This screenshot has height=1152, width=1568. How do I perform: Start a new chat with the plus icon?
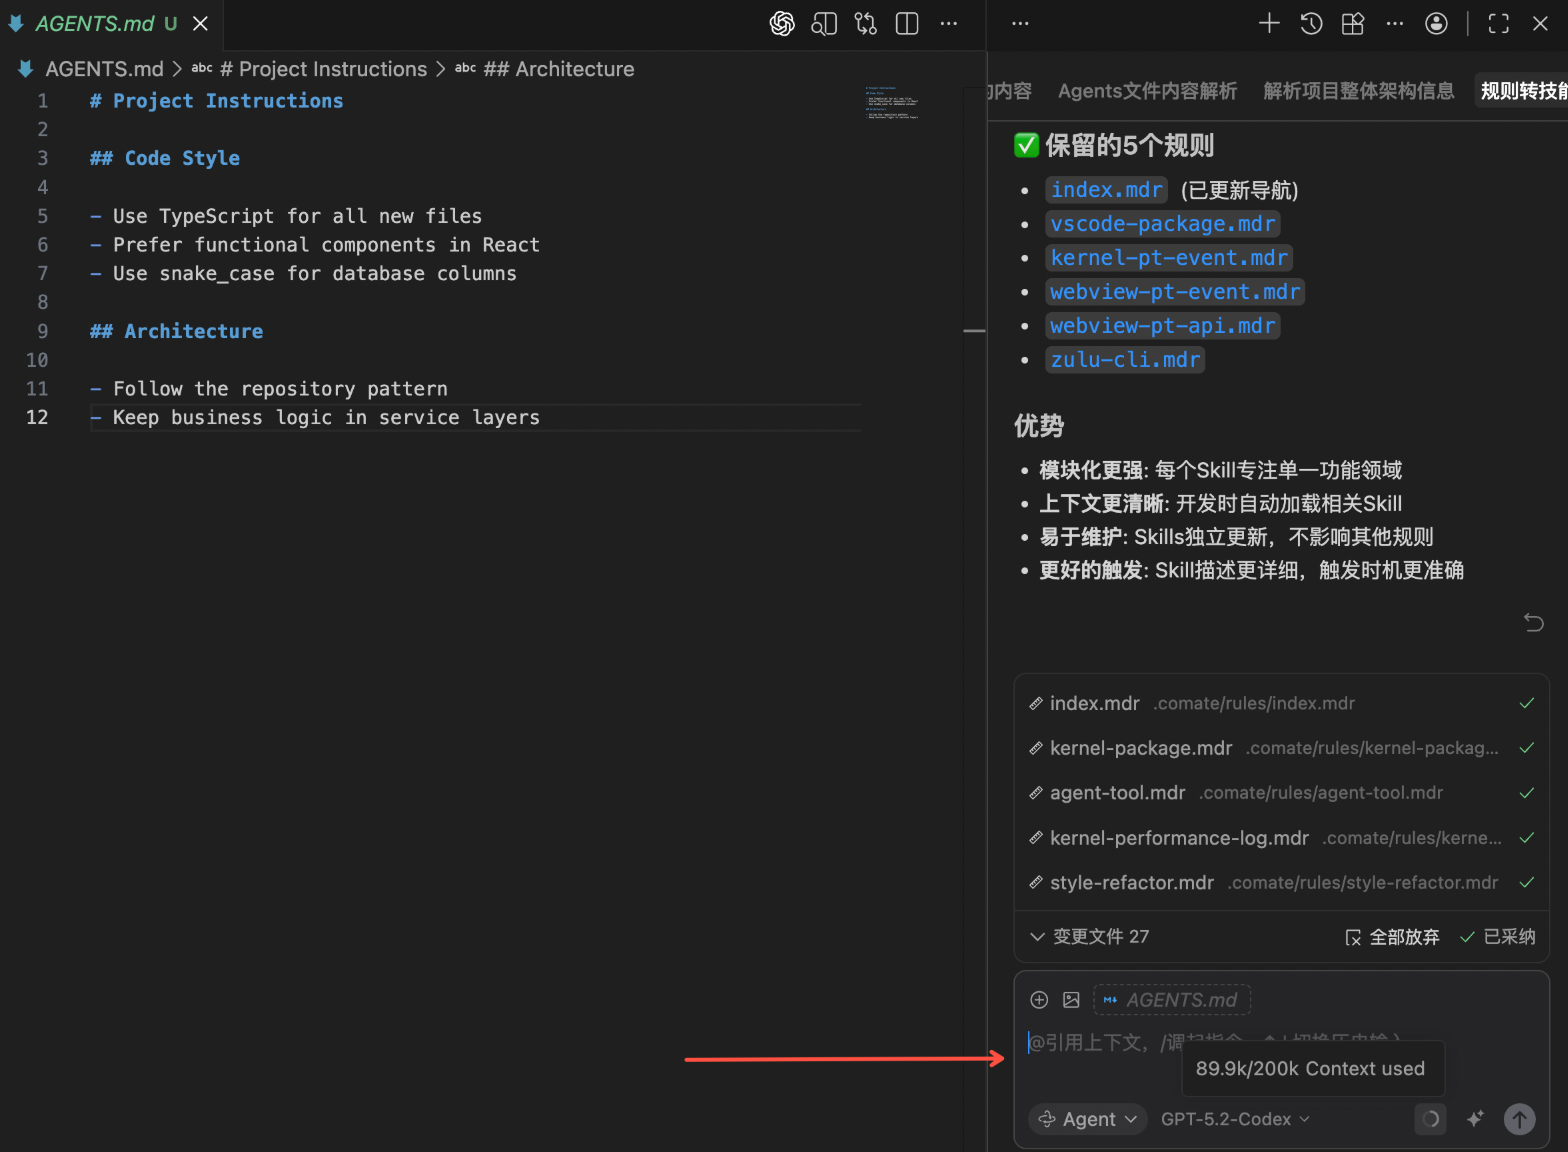1269,24
